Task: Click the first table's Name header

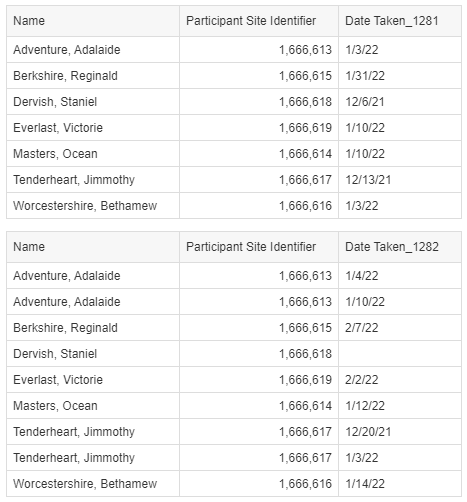Action: (x=93, y=21)
